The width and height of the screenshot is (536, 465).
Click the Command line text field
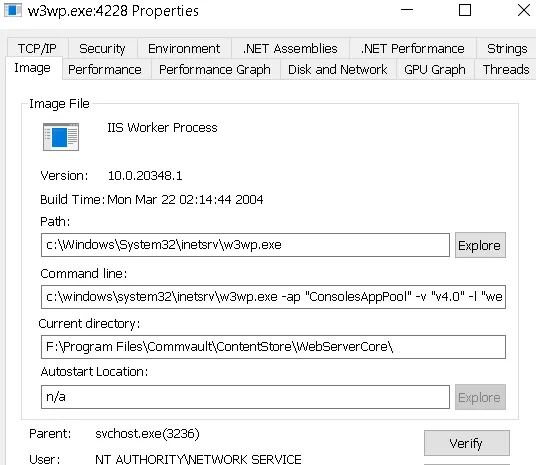click(273, 297)
